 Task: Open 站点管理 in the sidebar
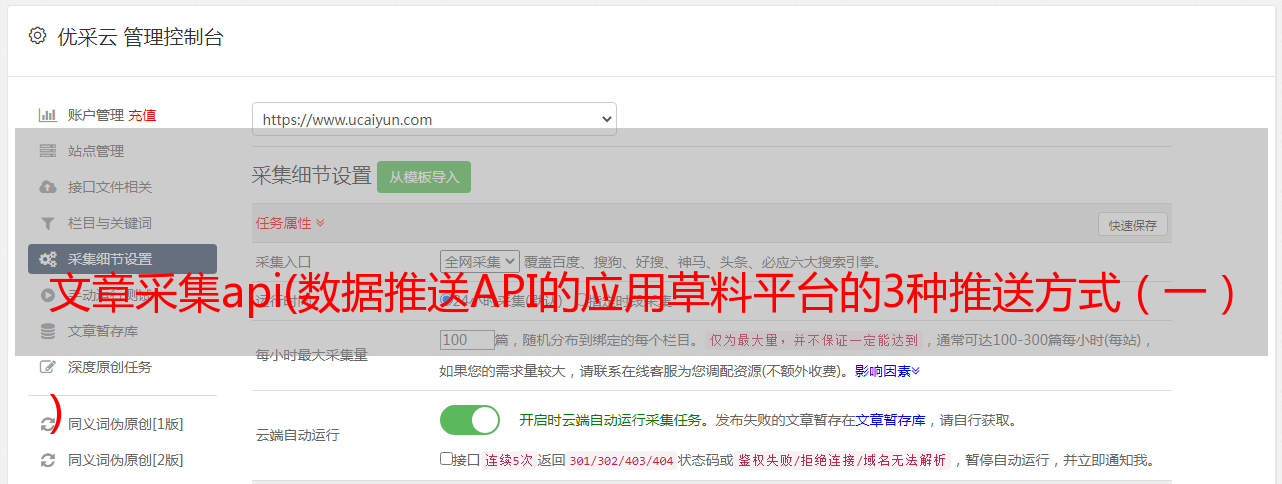(x=96, y=151)
